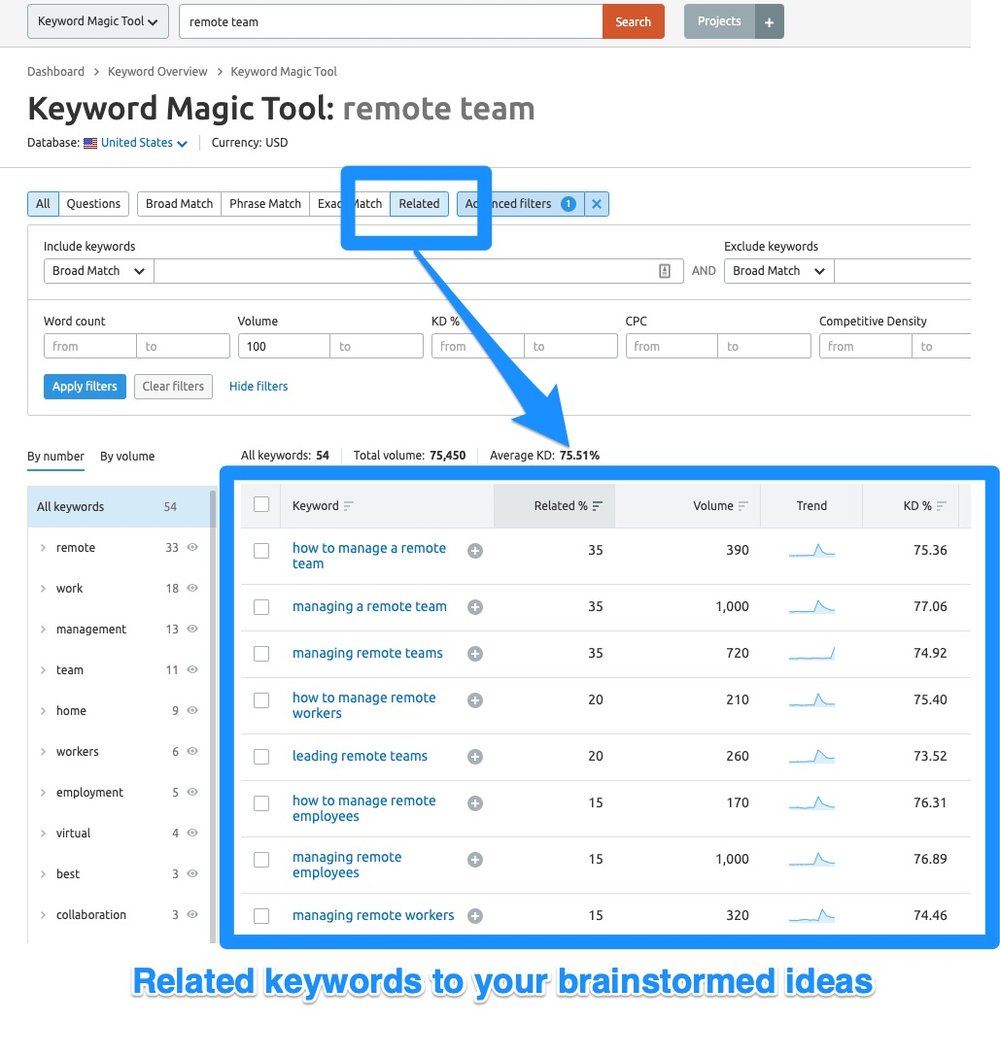Click Clear filters button
Image resolution: width=1000 pixels, height=1056 pixels.
pos(173,387)
